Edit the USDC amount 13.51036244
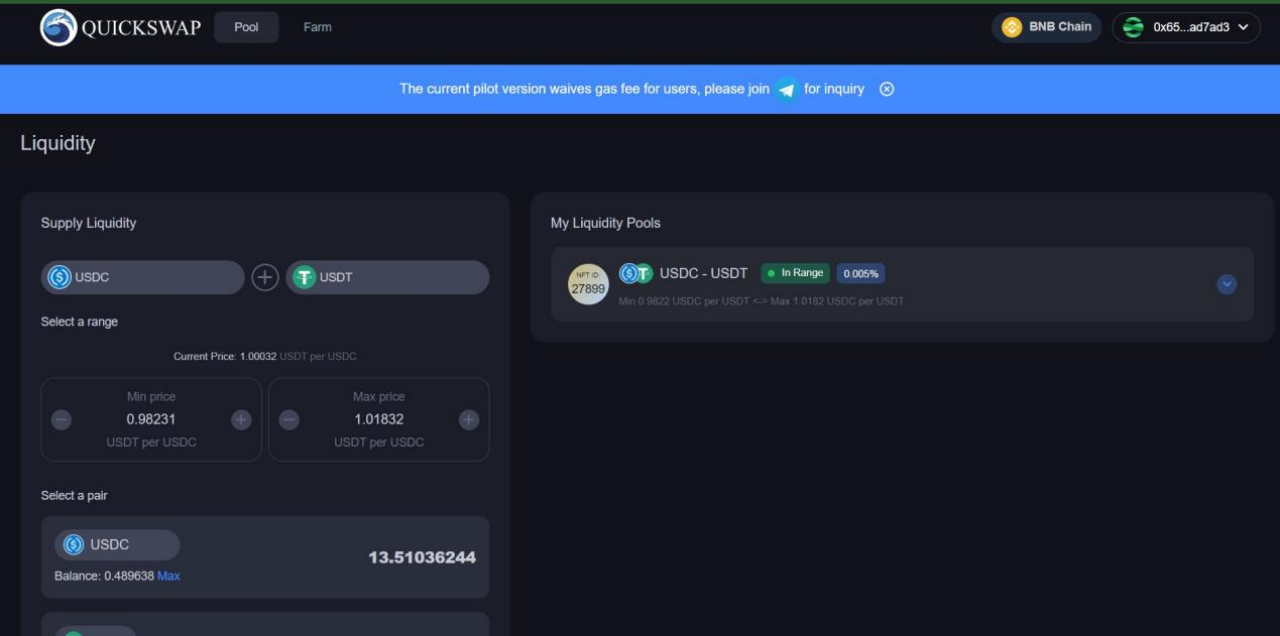This screenshot has height=636, width=1280. (x=422, y=557)
